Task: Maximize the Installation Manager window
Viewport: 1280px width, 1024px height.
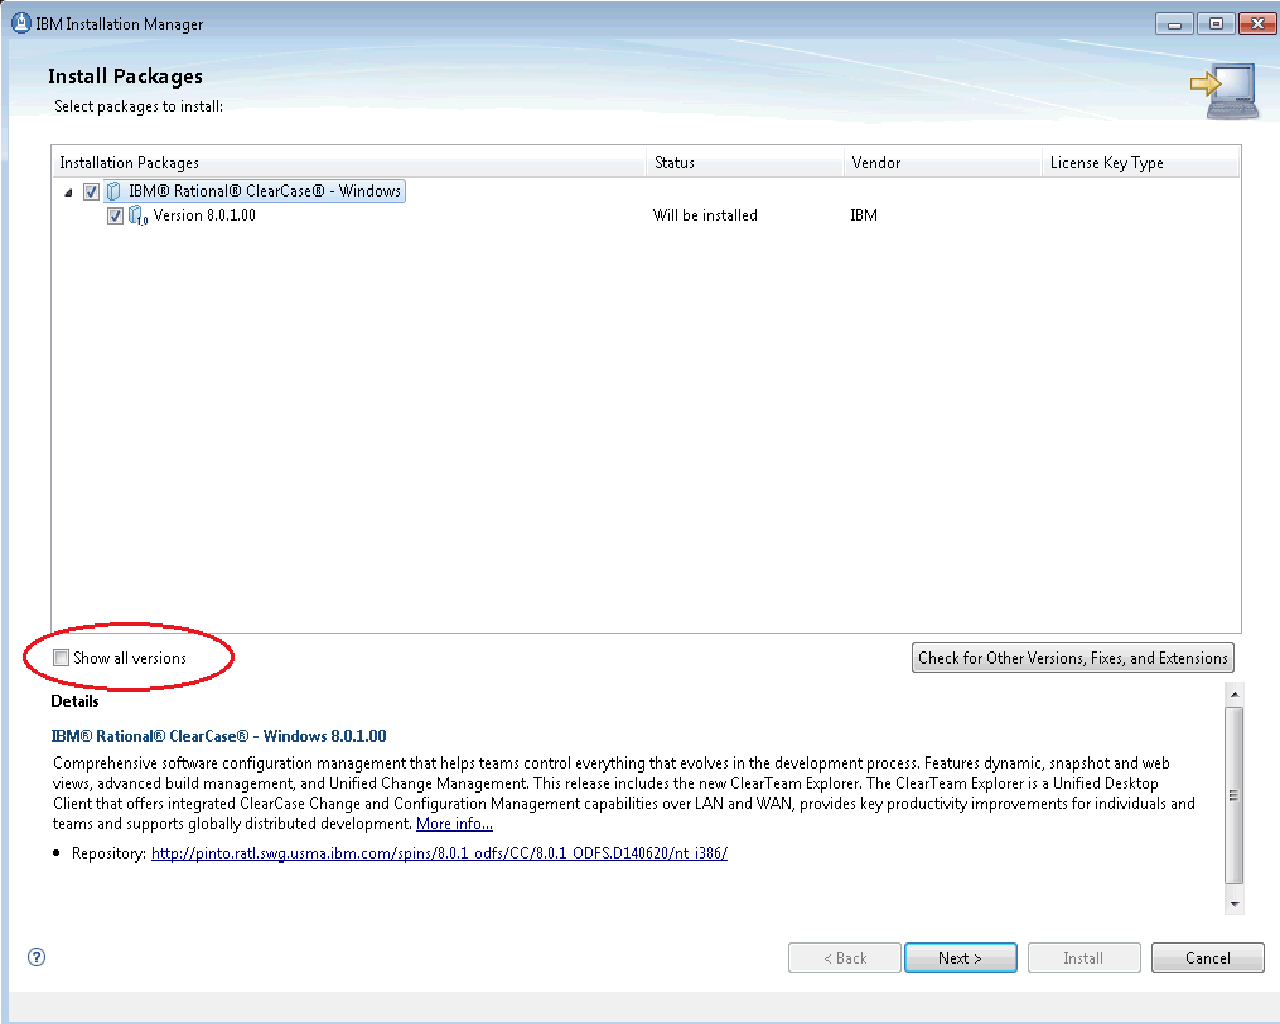Action: click(1215, 24)
